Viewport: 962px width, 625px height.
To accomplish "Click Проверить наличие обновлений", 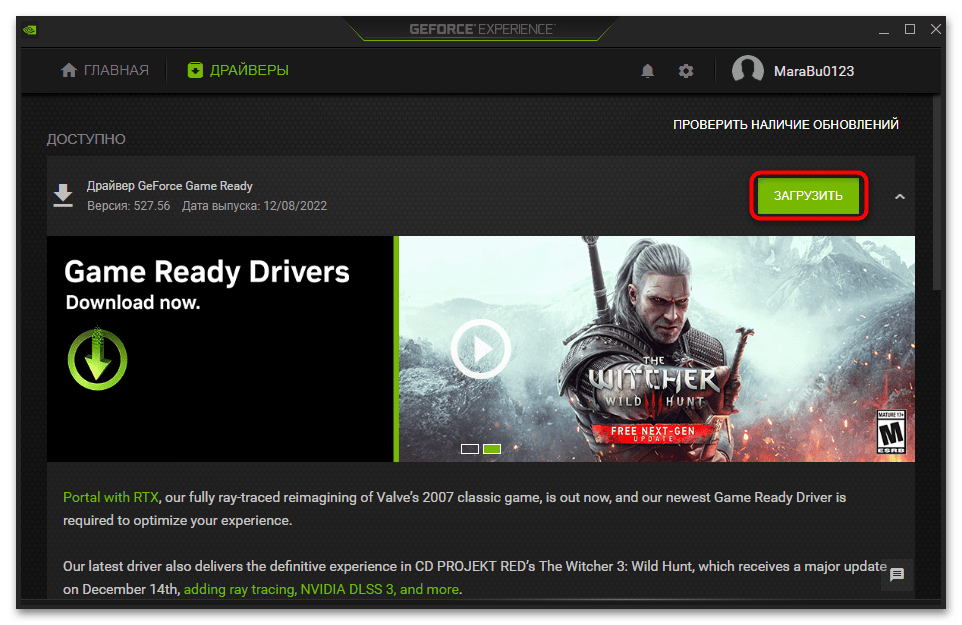I will click(x=785, y=125).
